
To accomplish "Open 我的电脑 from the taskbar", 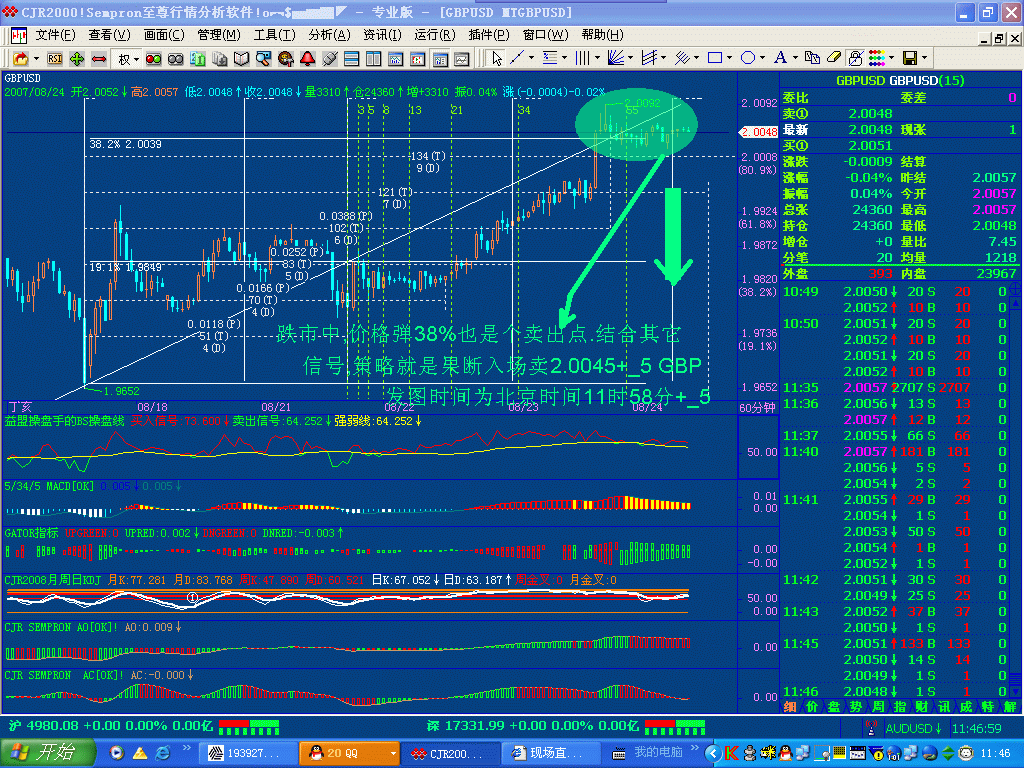I will [x=649, y=753].
